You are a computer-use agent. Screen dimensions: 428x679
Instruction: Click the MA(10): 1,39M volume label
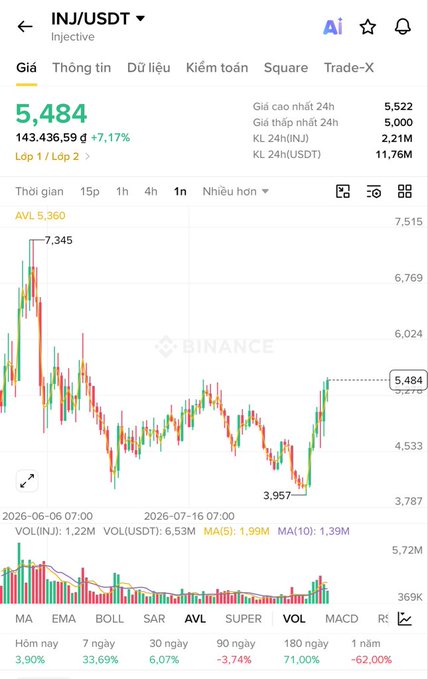[x=314, y=531]
